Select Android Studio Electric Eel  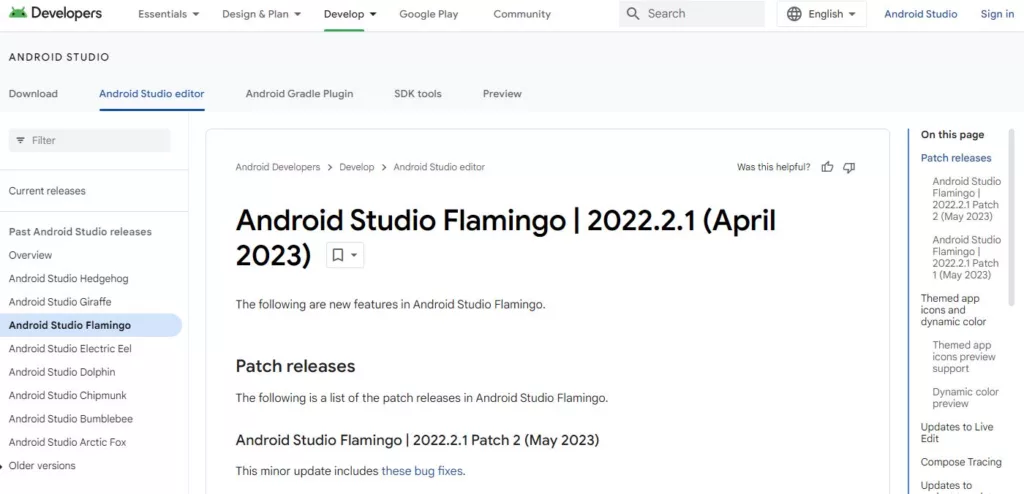pyautogui.click(x=70, y=349)
